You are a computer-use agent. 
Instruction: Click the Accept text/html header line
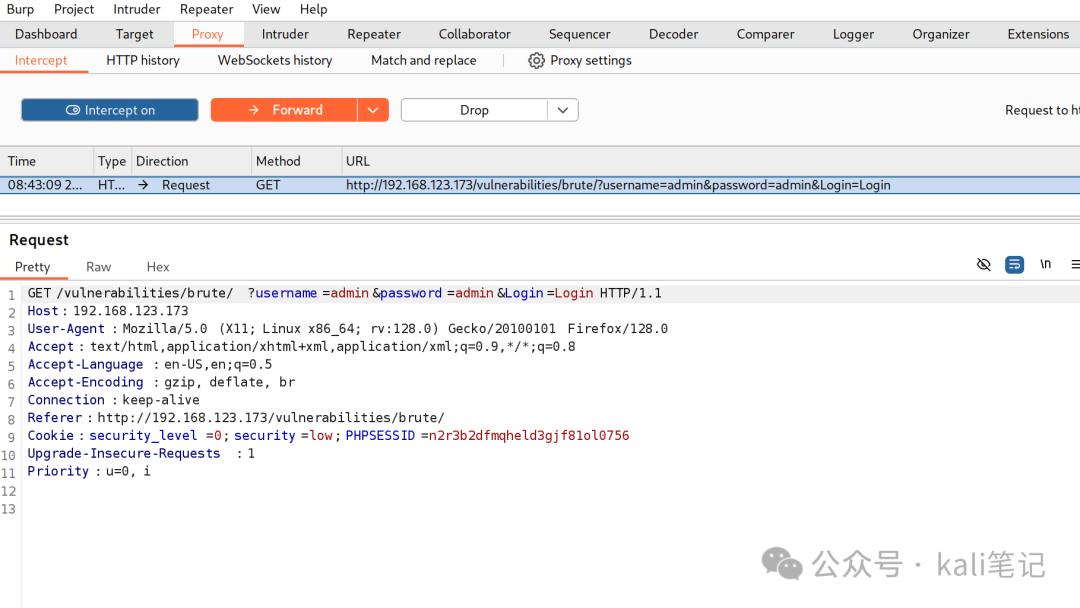click(x=301, y=347)
